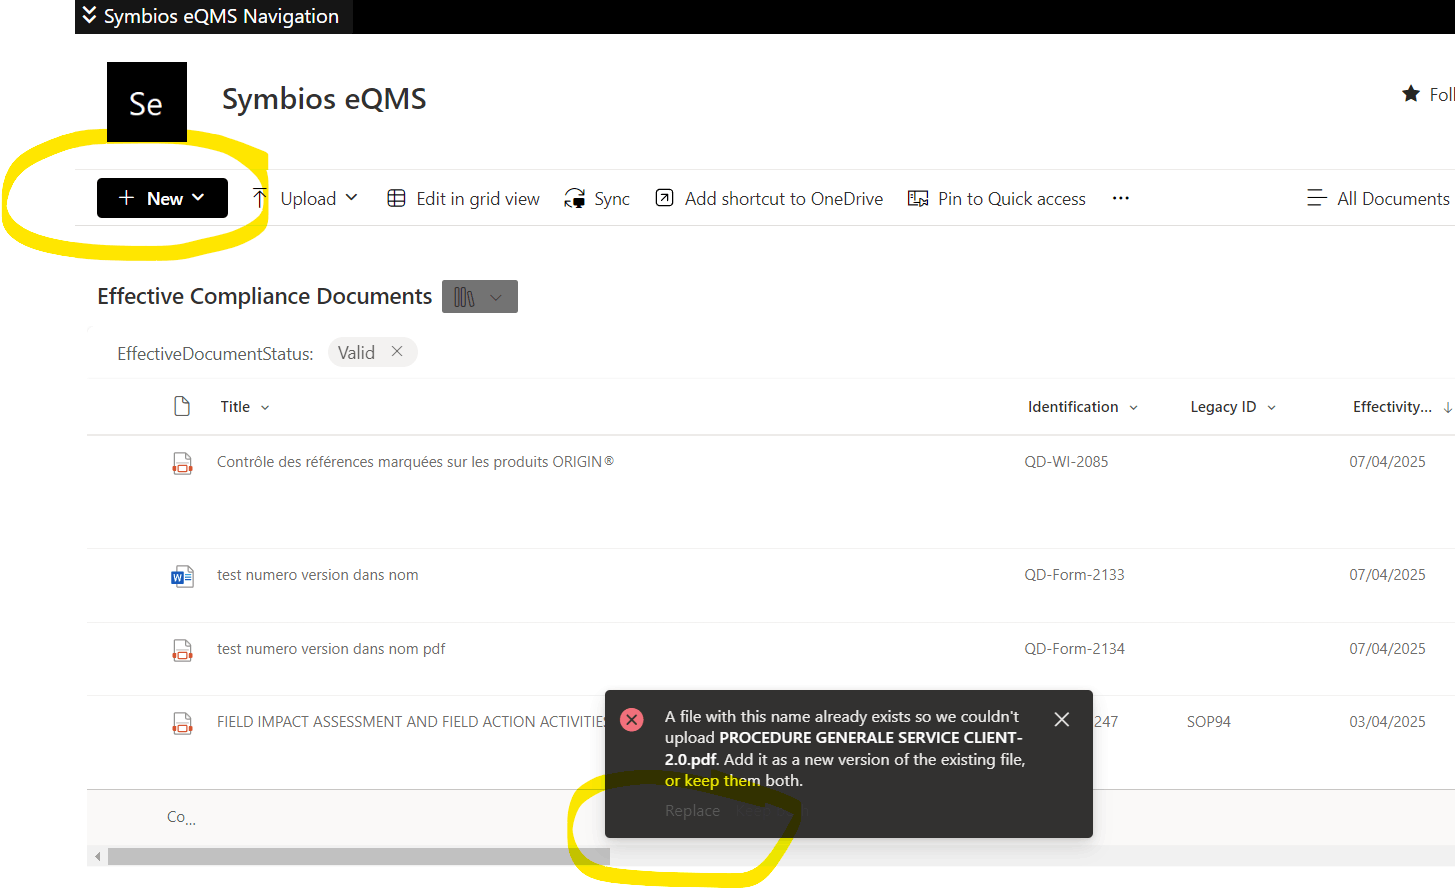Open the library switcher dropdown button
The image size is (1455, 889).
coord(480,297)
